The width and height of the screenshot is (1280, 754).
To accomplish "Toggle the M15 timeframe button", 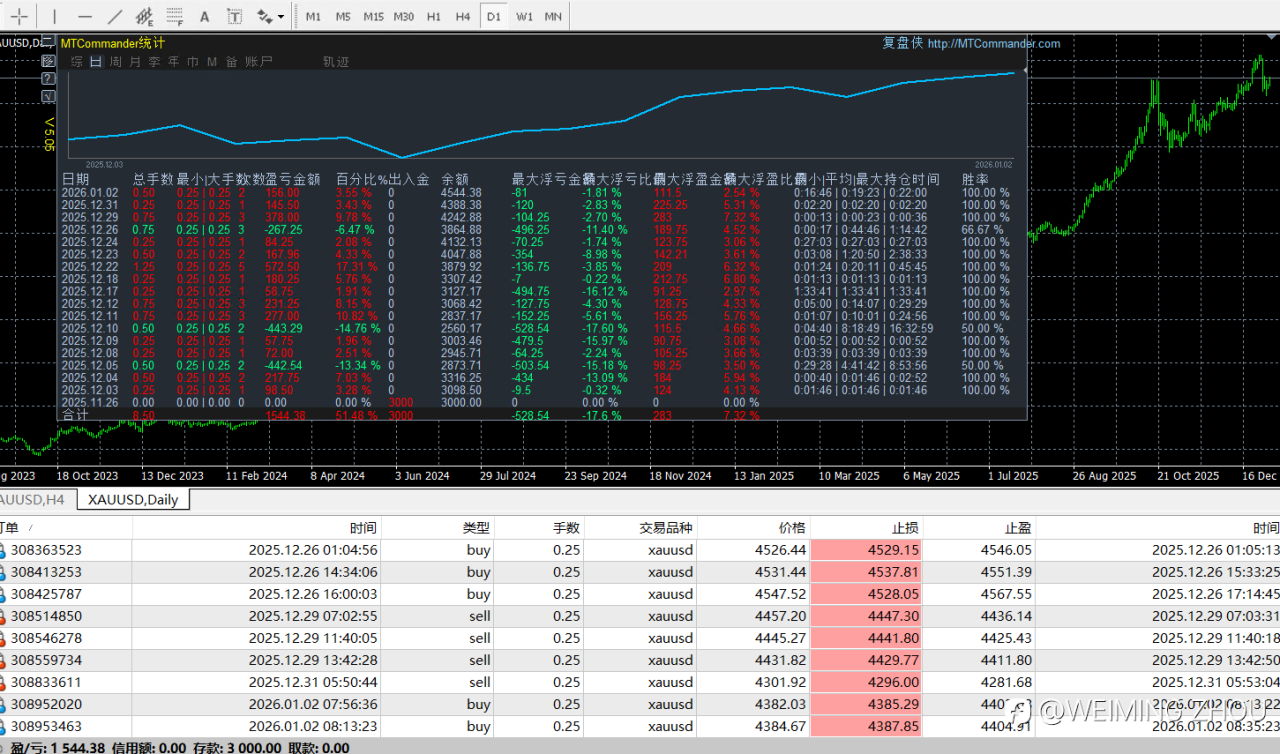I will coord(373,16).
